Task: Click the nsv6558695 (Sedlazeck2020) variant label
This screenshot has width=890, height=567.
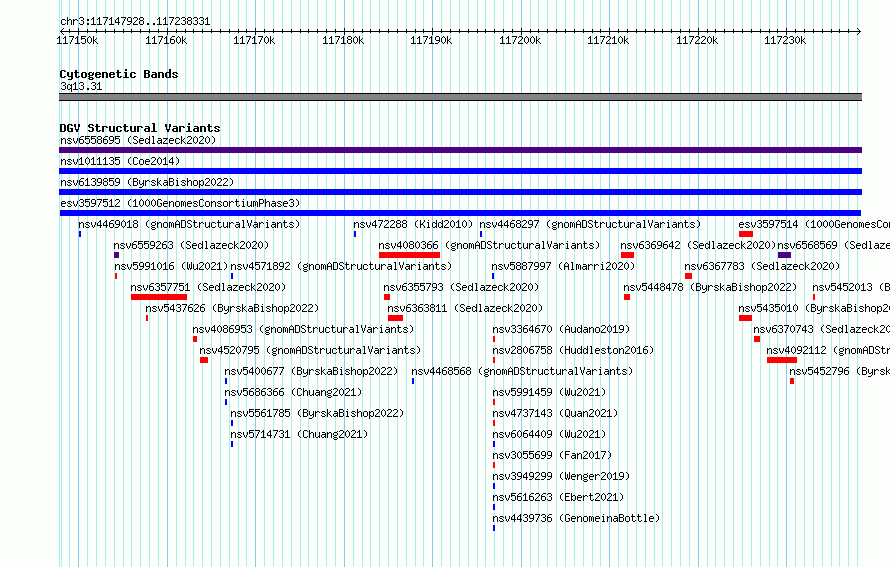Action: click(x=138, y=140)
